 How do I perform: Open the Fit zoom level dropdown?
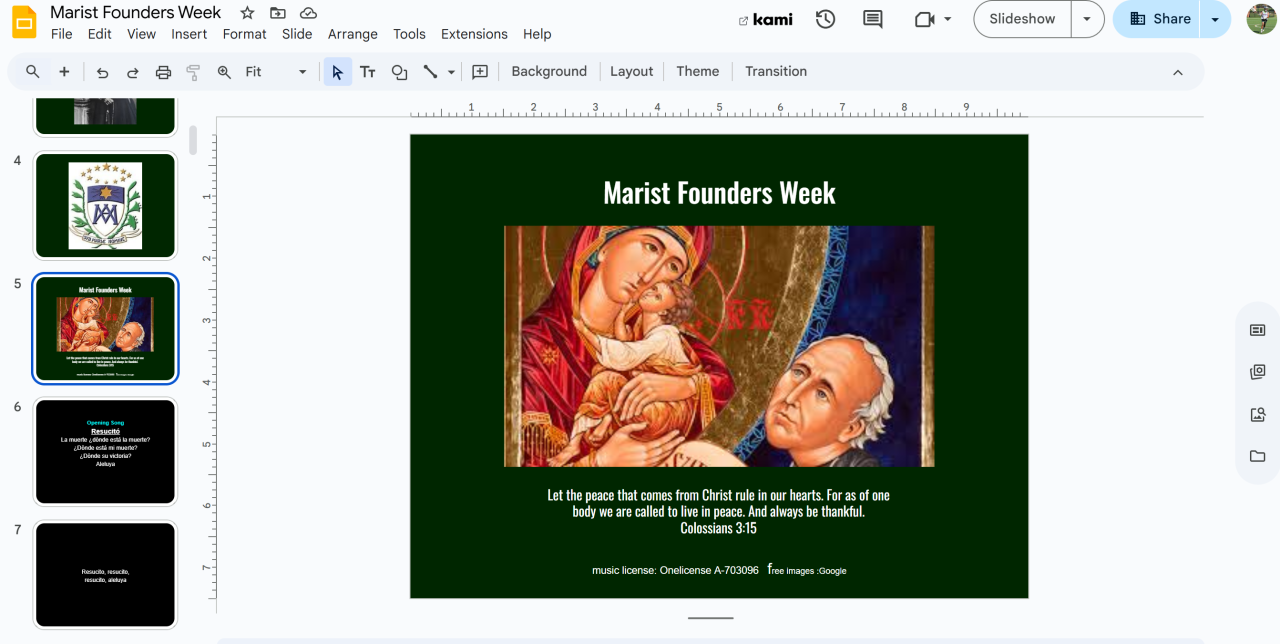[x=276, y=71]
